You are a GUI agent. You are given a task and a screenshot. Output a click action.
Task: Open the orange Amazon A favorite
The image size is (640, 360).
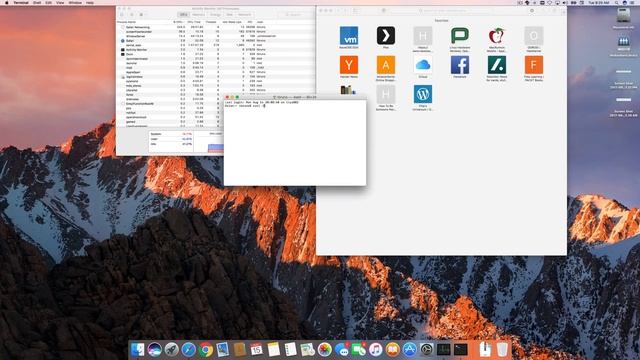[x=386, y=65]
